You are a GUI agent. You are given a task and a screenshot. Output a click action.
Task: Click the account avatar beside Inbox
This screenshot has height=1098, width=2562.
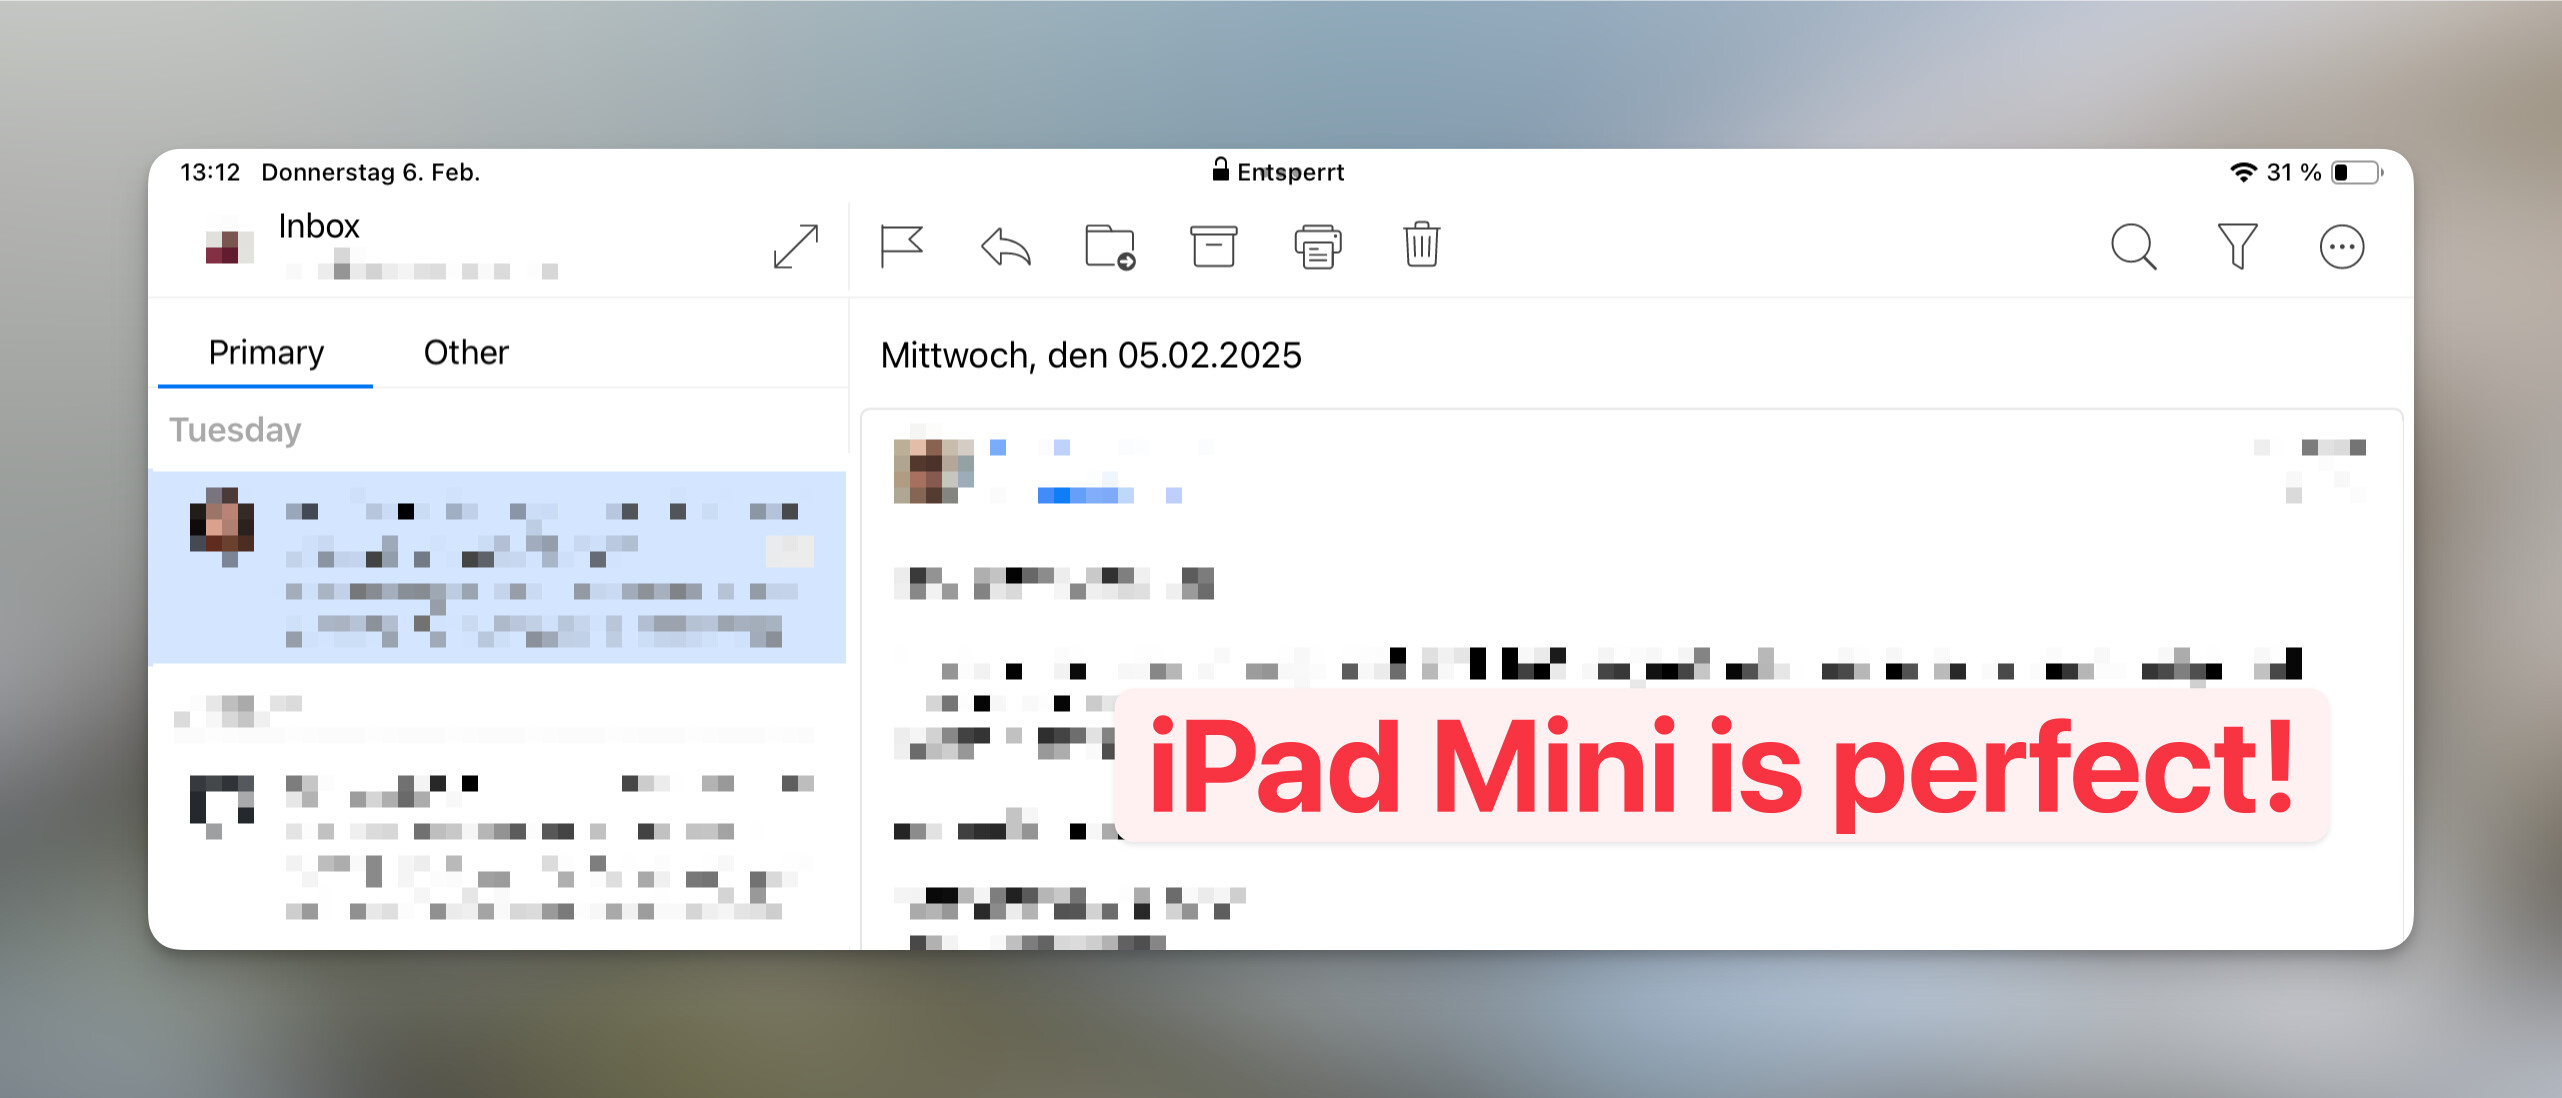(x=229, y=247)
